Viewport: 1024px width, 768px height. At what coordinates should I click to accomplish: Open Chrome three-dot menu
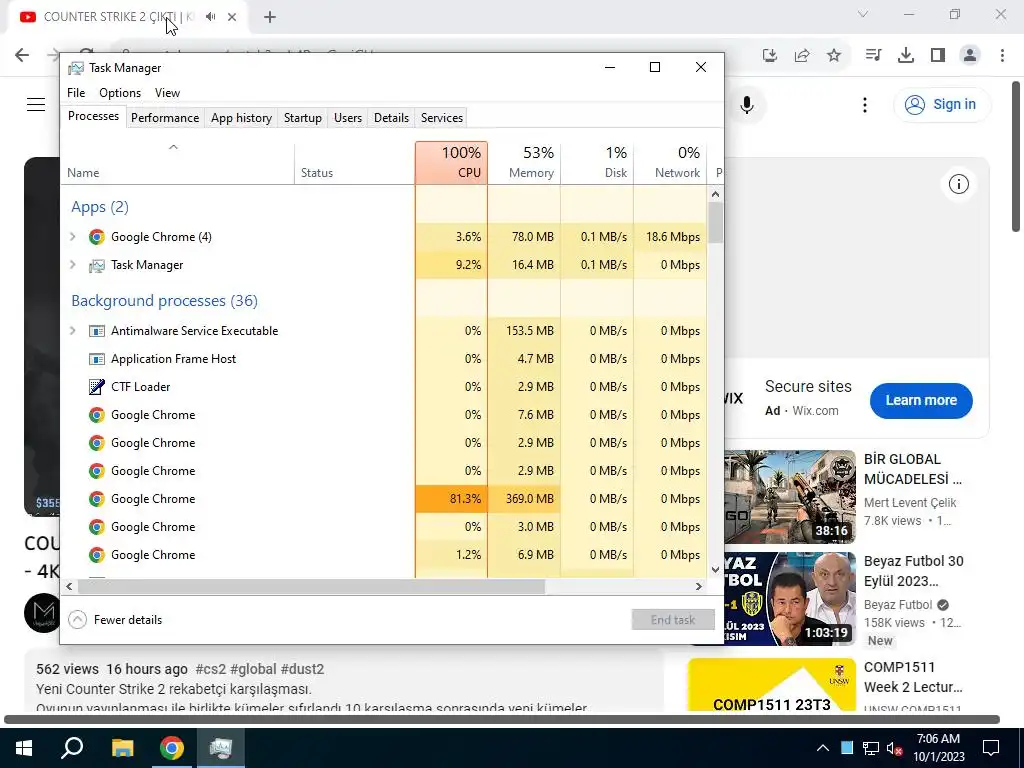click(x=1002, y=56)
